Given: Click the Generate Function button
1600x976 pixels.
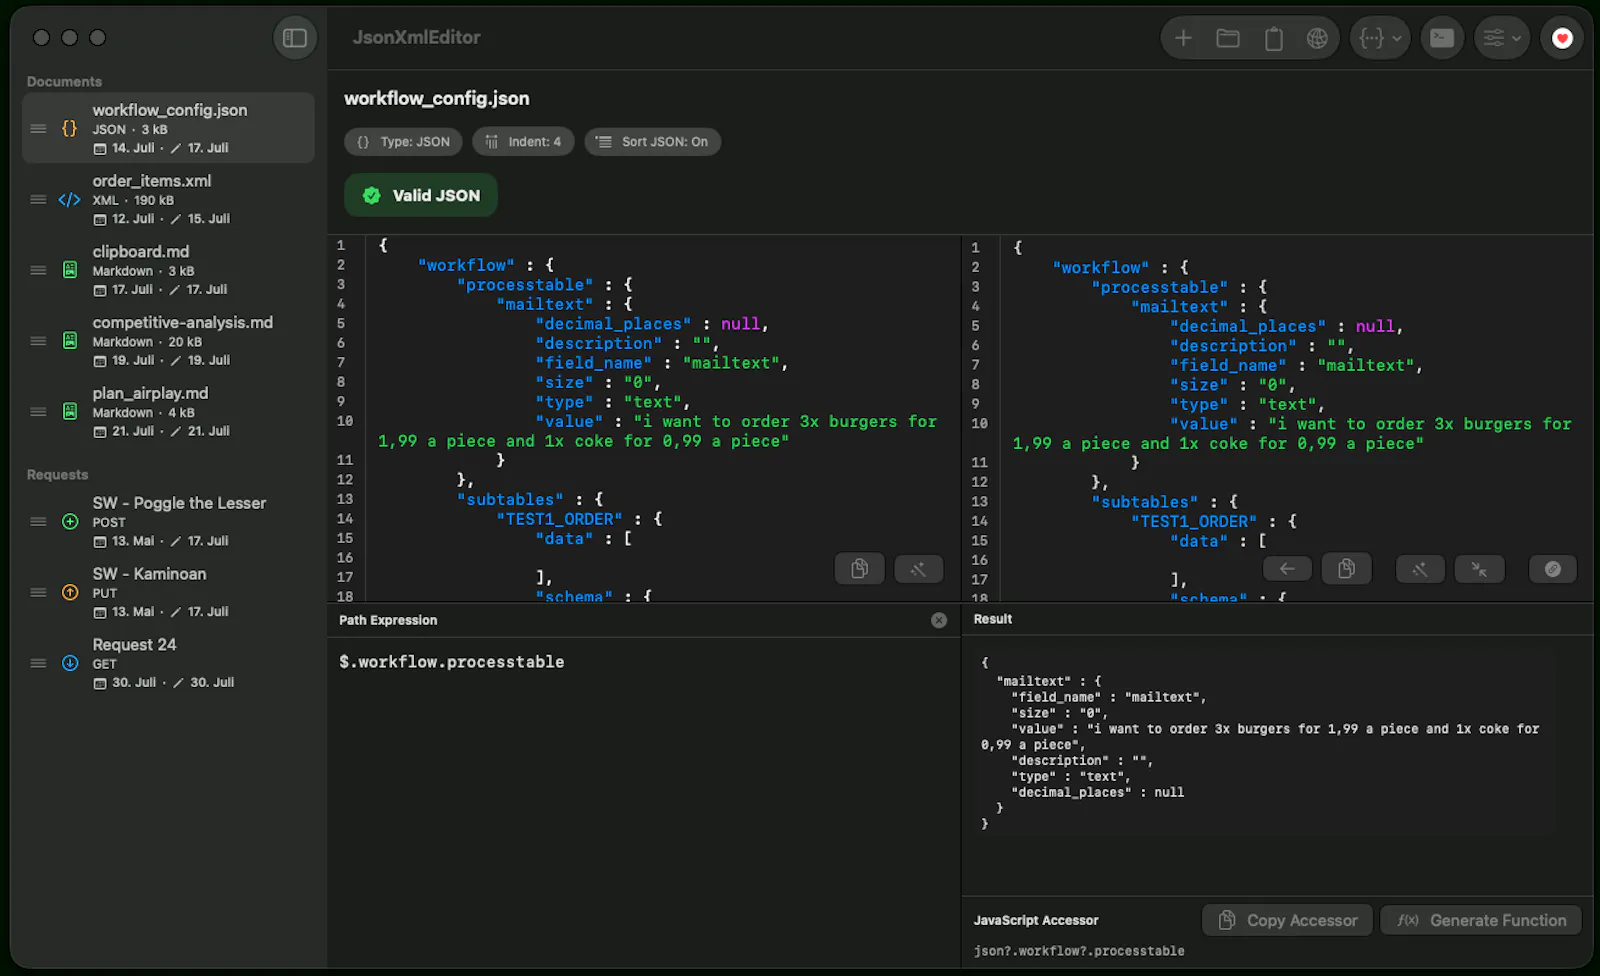Looking at the screenshot, I should (x=1481, y=920).
